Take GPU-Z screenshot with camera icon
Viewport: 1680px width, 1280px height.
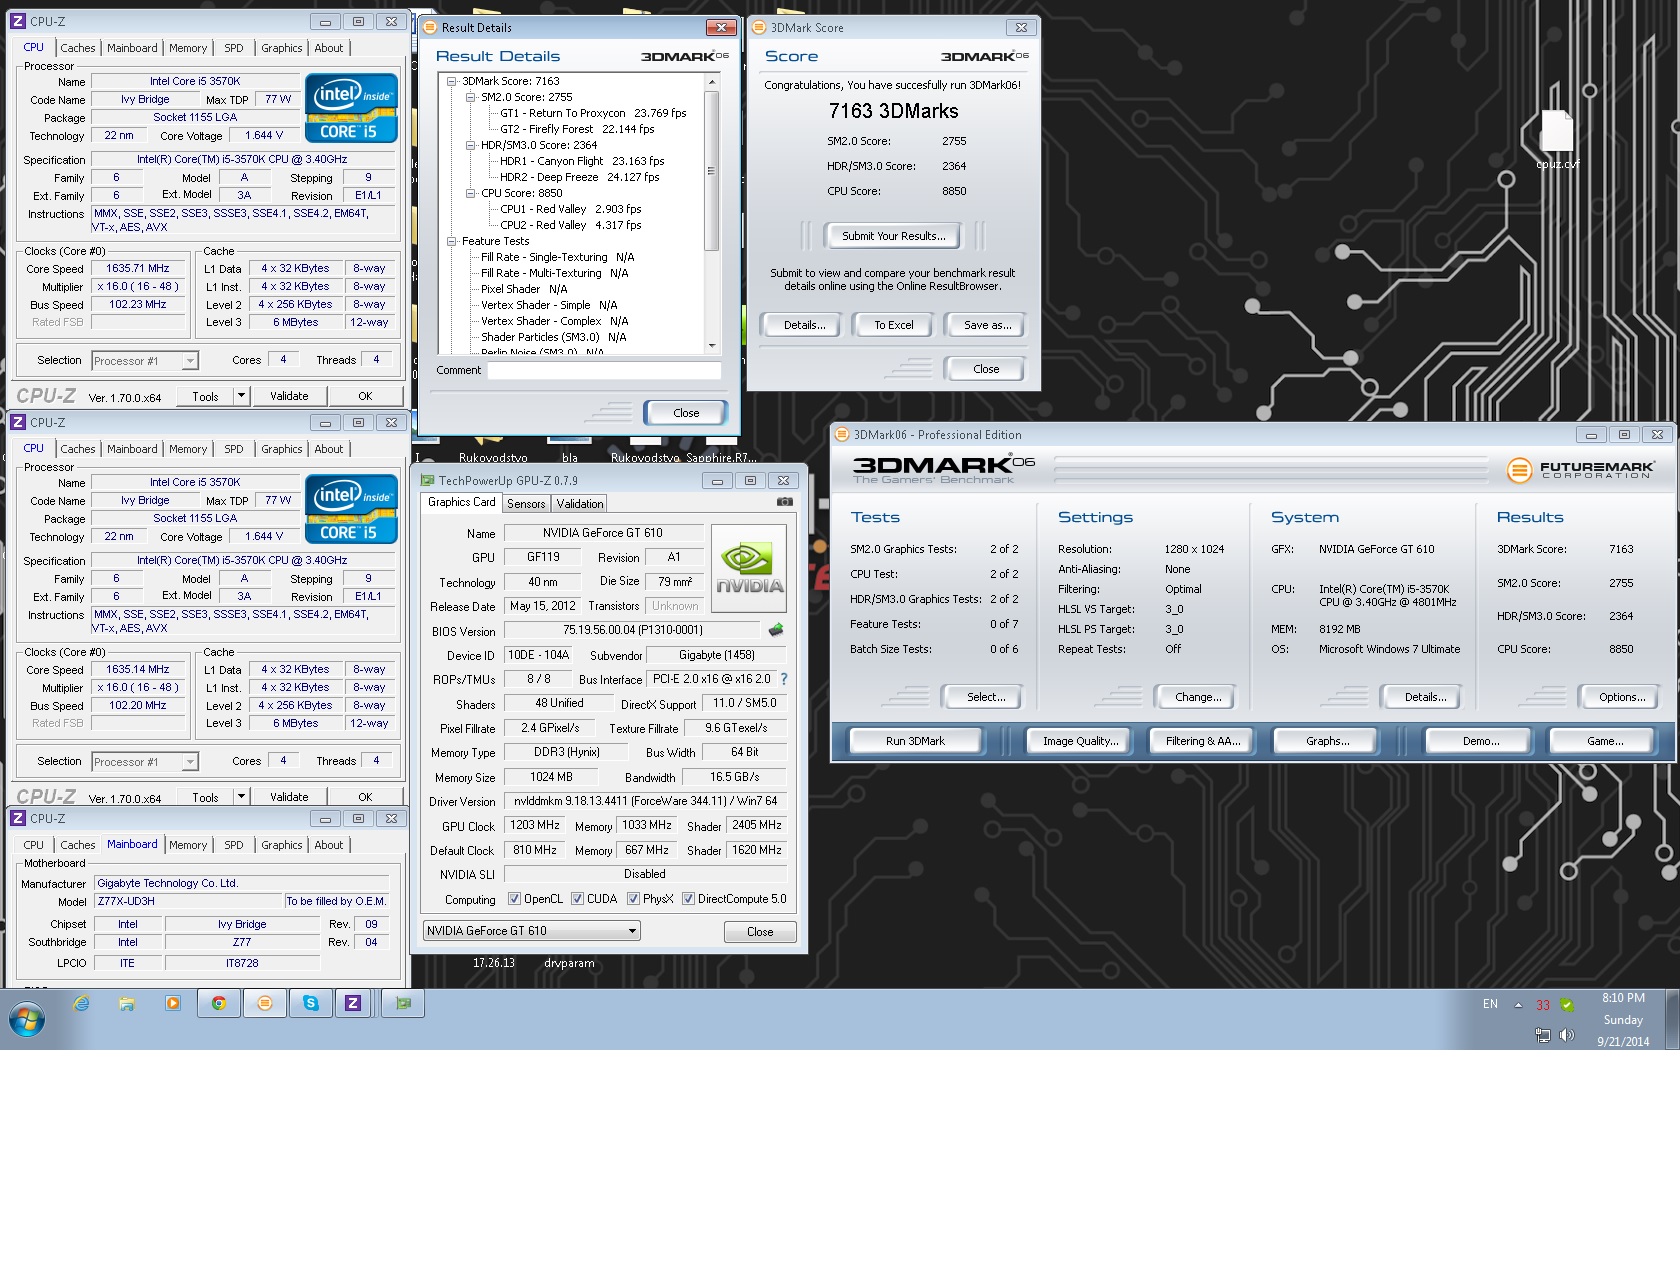click(785, 502)
